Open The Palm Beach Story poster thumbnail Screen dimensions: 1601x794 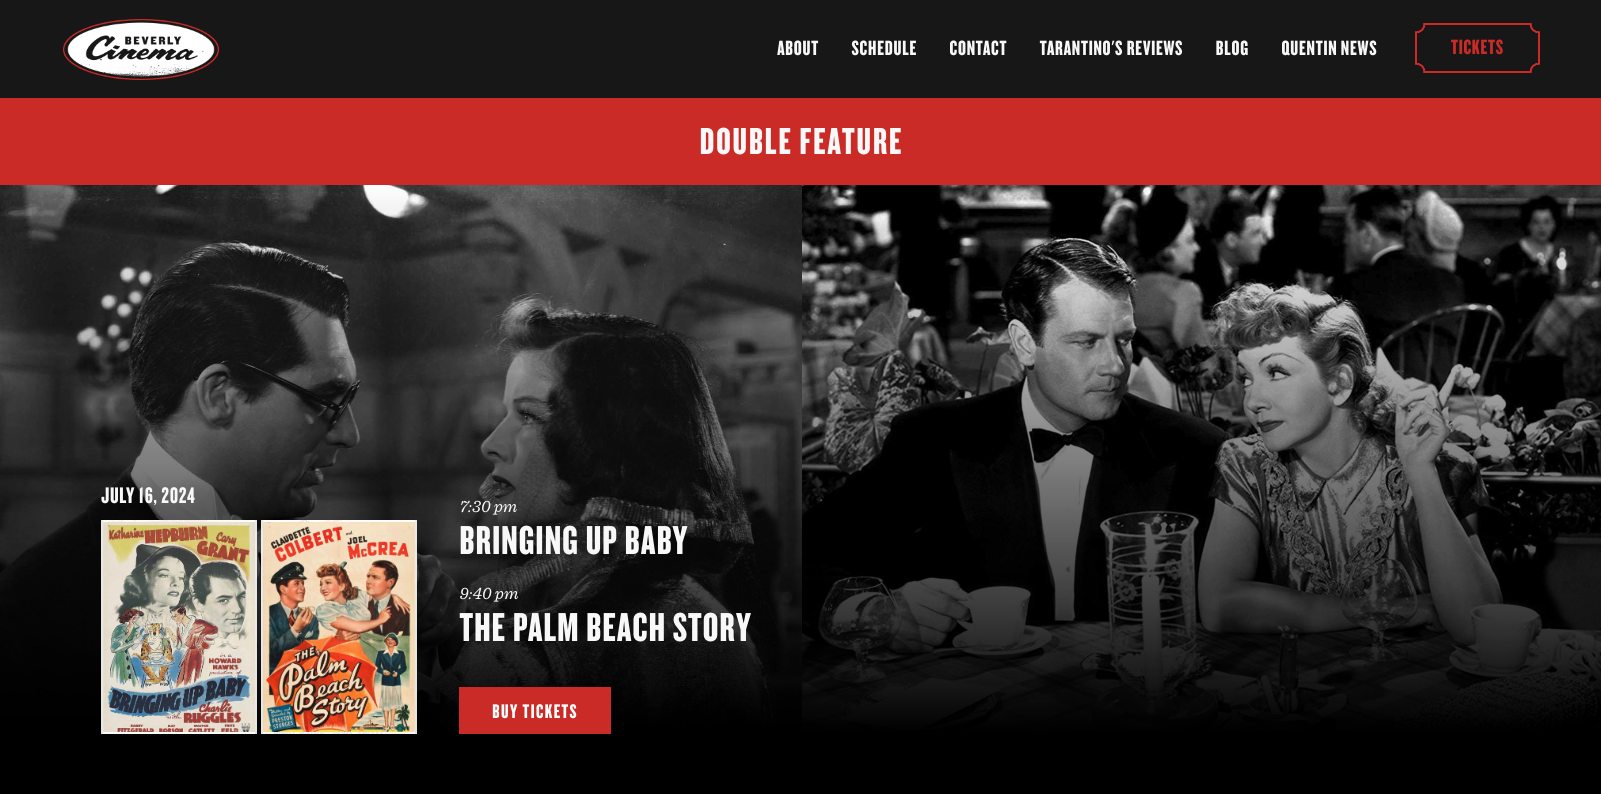339,627
